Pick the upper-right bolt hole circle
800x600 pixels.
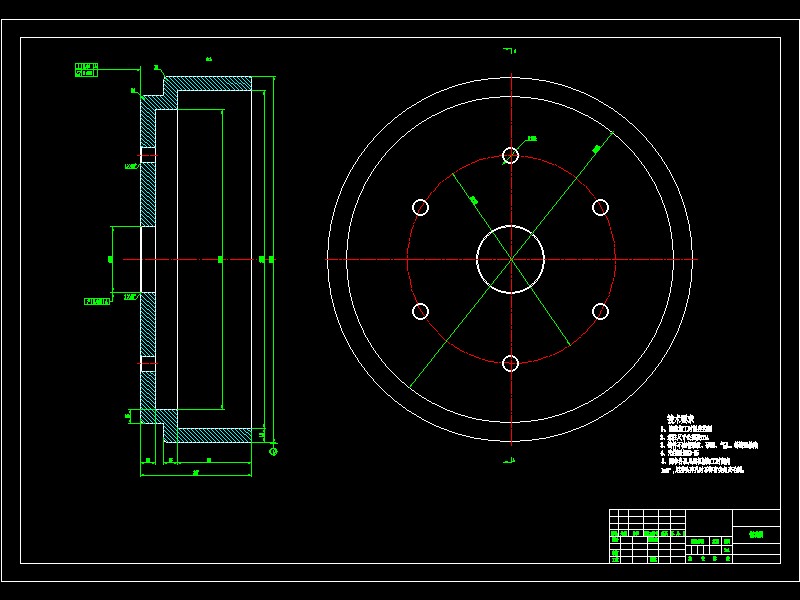tap(601, 208)
